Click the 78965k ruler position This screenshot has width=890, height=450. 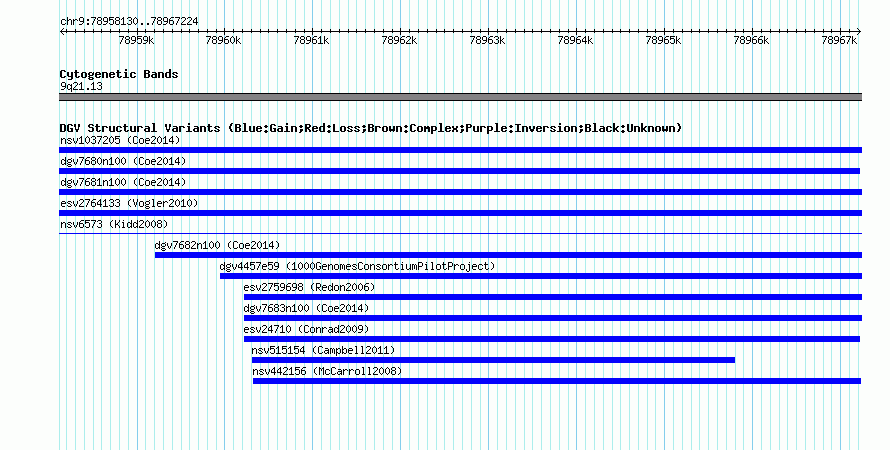[x=664, y=40]
